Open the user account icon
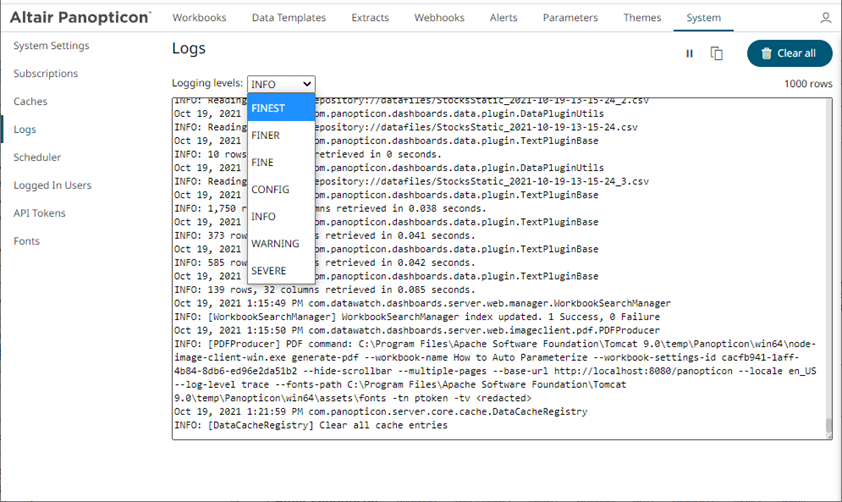The height and width of the screenshot is (502, 842). (825, 18)
